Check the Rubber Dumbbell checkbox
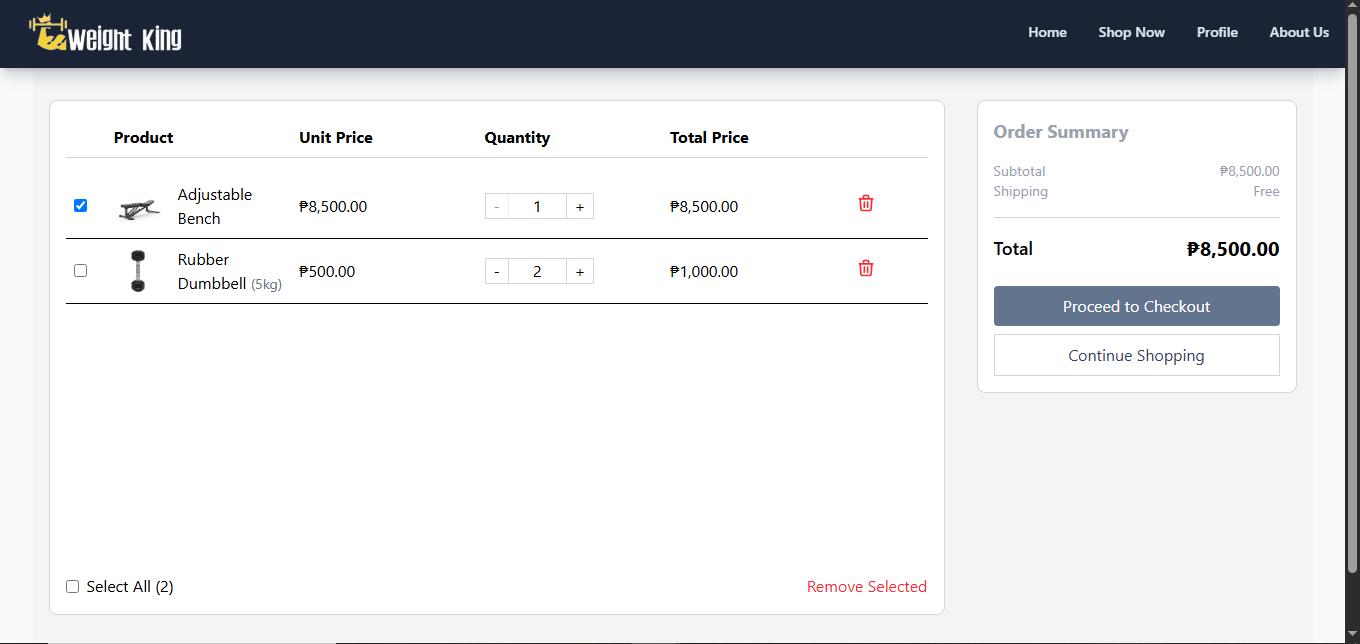This screenshot has width=1360, height=644. [81, 270]
